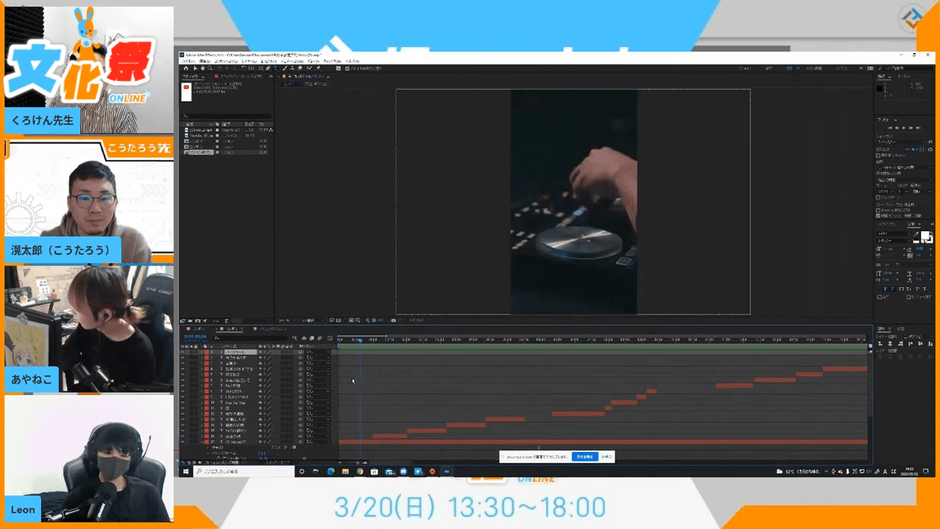Open Google Chrome from the taskbar
Screen dimensions: 940x529
pos(359,471)
